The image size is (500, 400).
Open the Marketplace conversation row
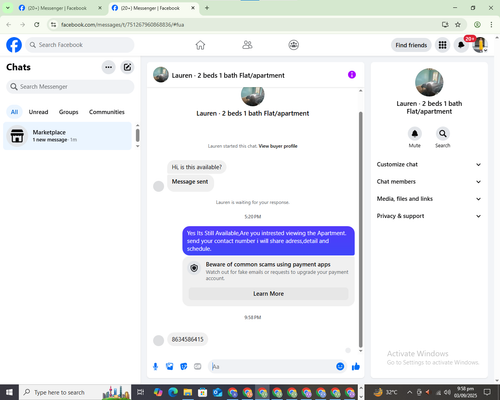click(x=68, y=136)
